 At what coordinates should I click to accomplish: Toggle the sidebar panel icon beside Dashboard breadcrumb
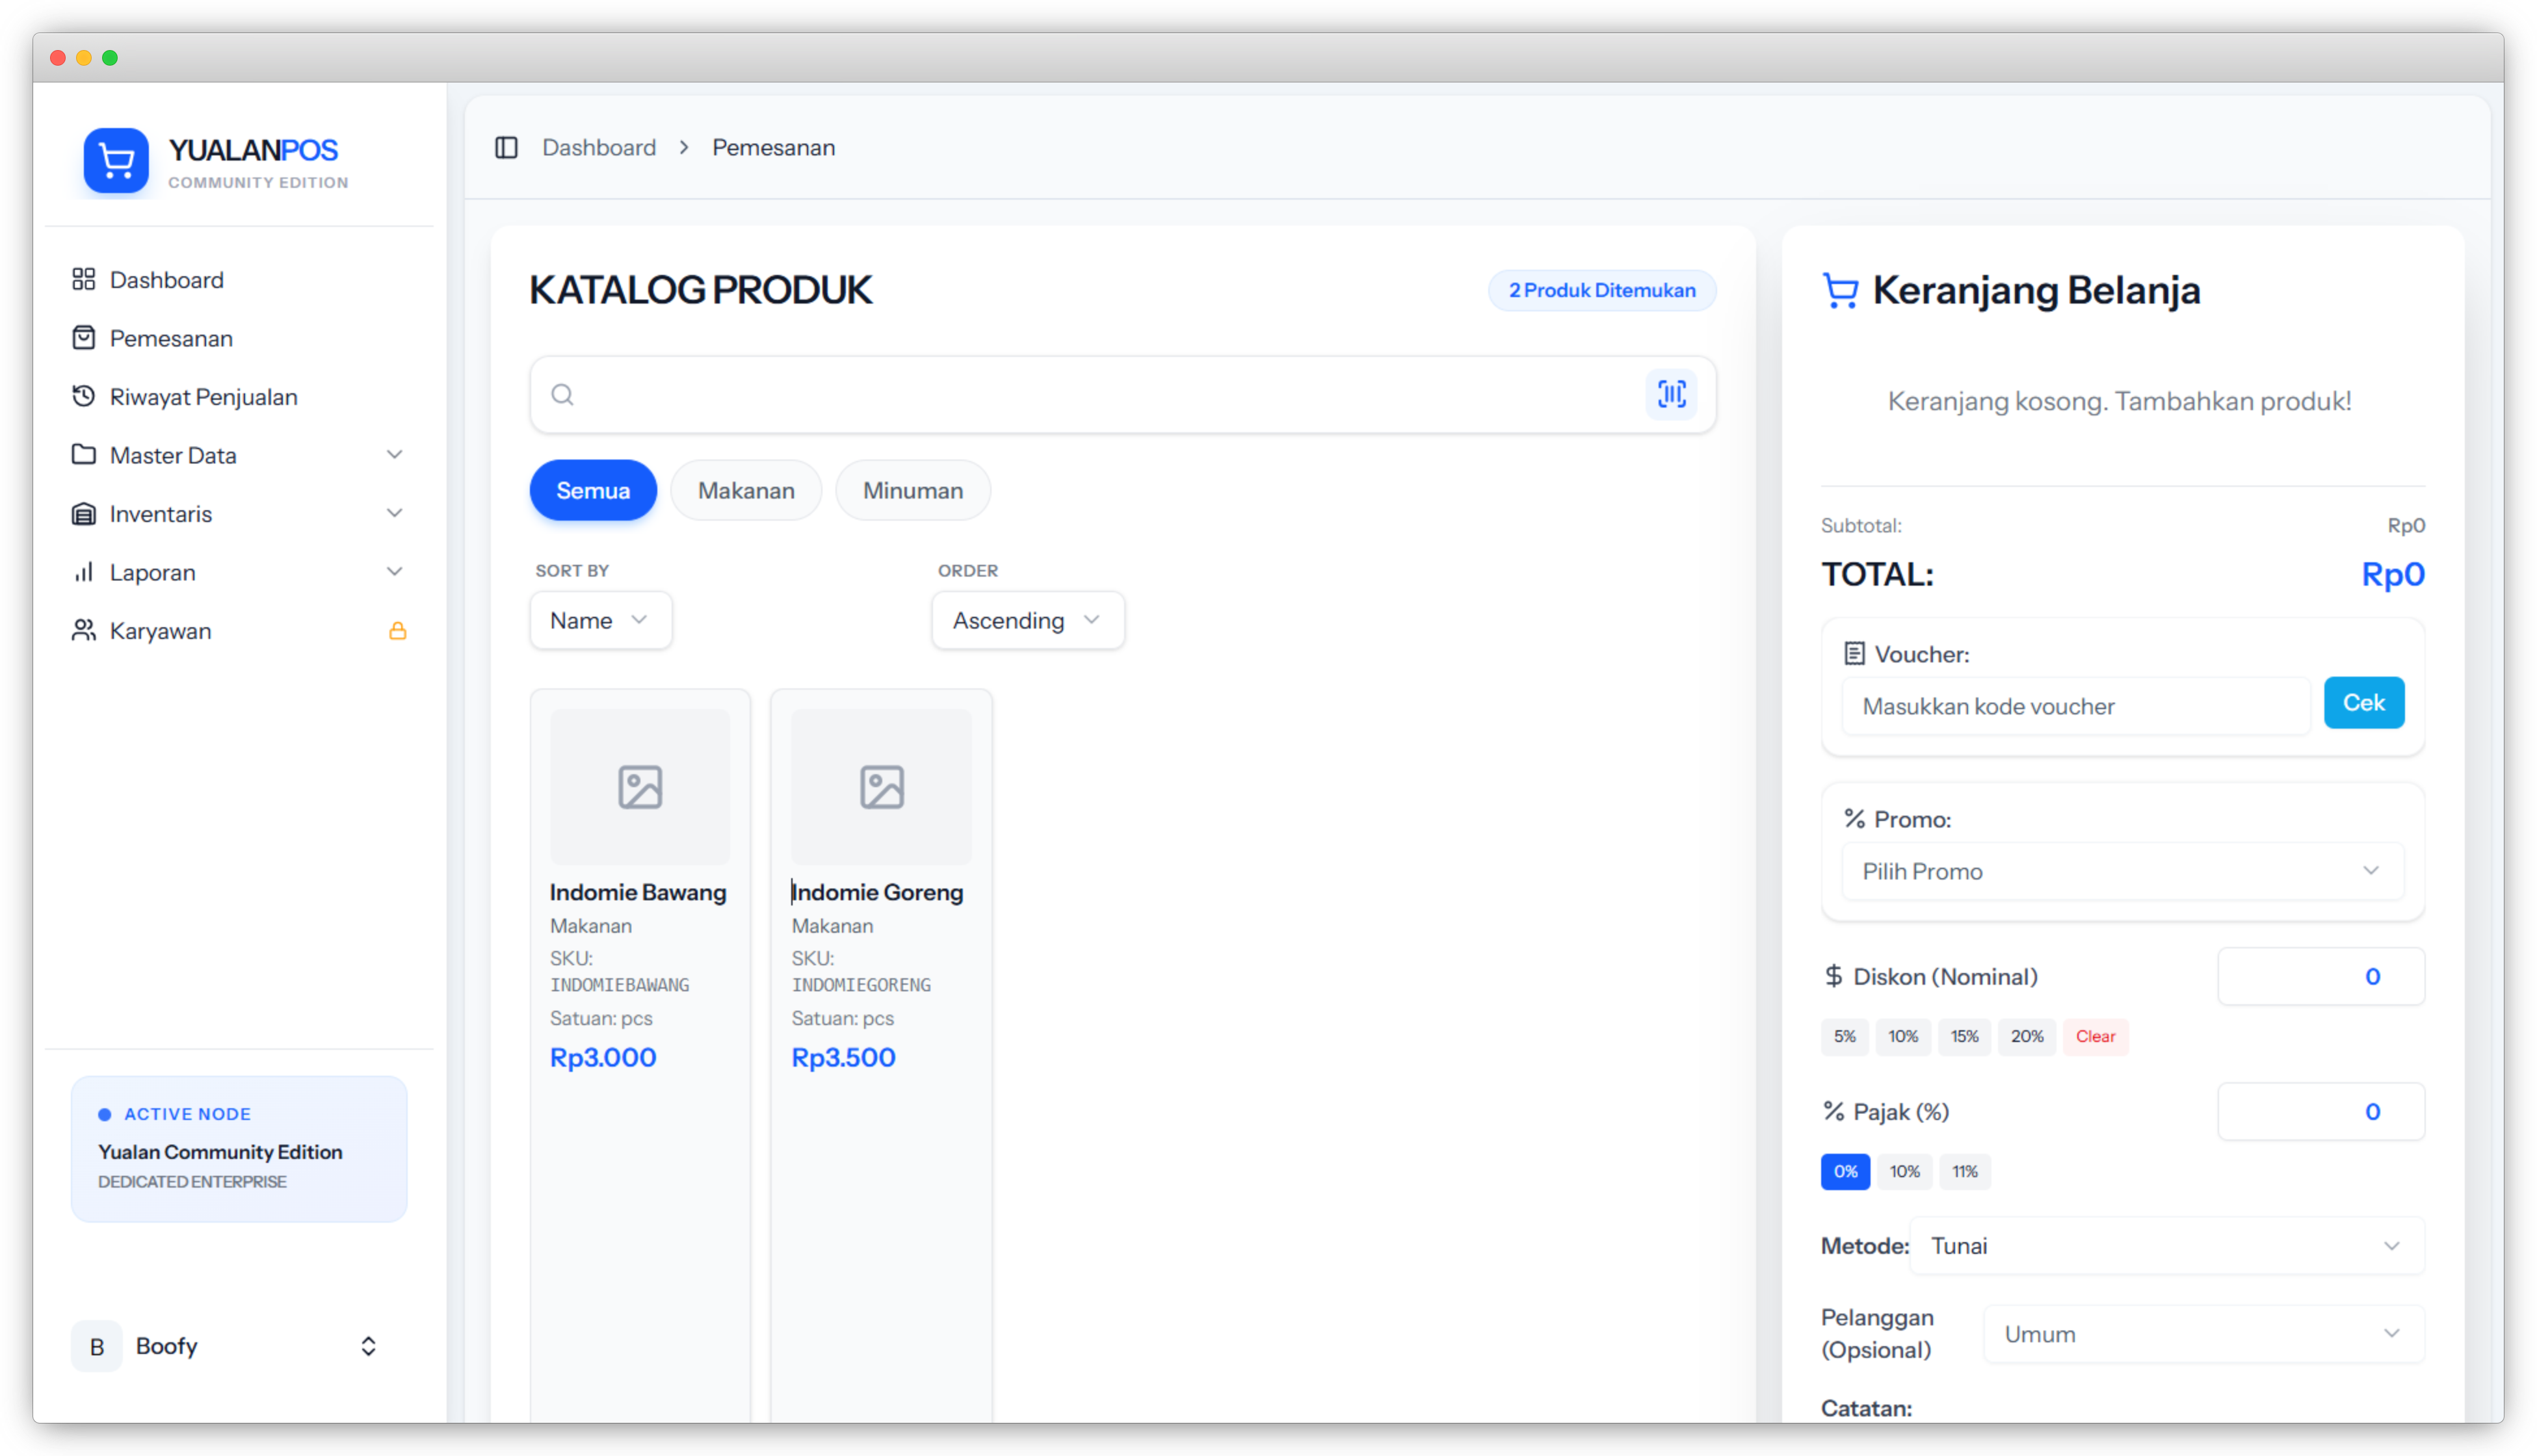coord(506,148)
